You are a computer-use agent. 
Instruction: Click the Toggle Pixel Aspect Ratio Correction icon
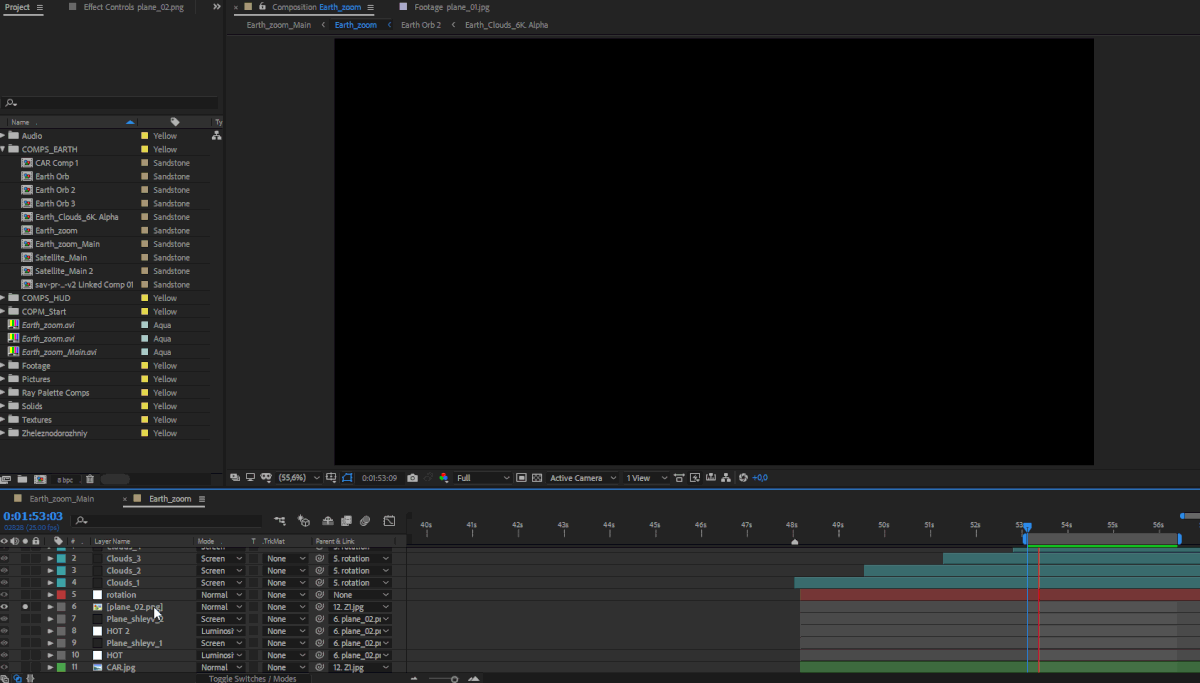pyautogui.click(x=679, y=478)
